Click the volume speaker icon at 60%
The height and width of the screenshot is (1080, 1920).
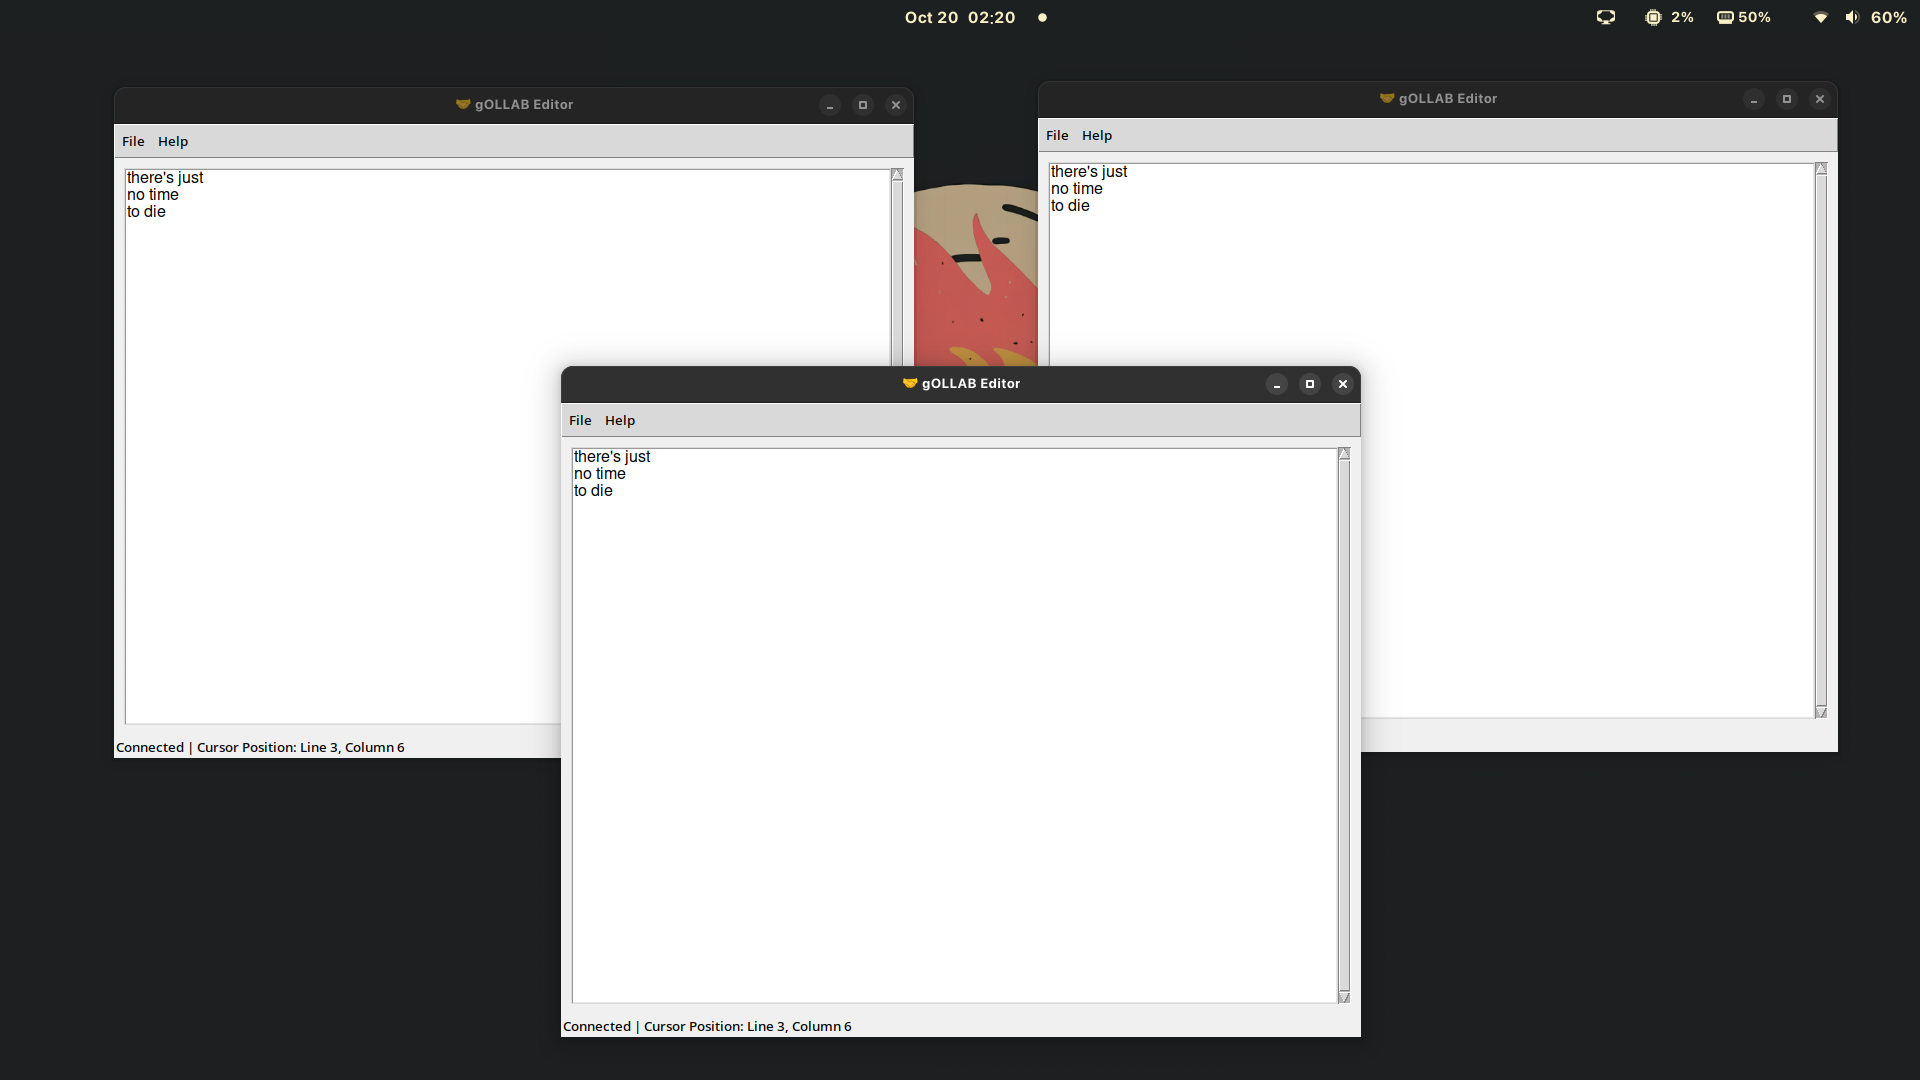[x=1852, y=17]
